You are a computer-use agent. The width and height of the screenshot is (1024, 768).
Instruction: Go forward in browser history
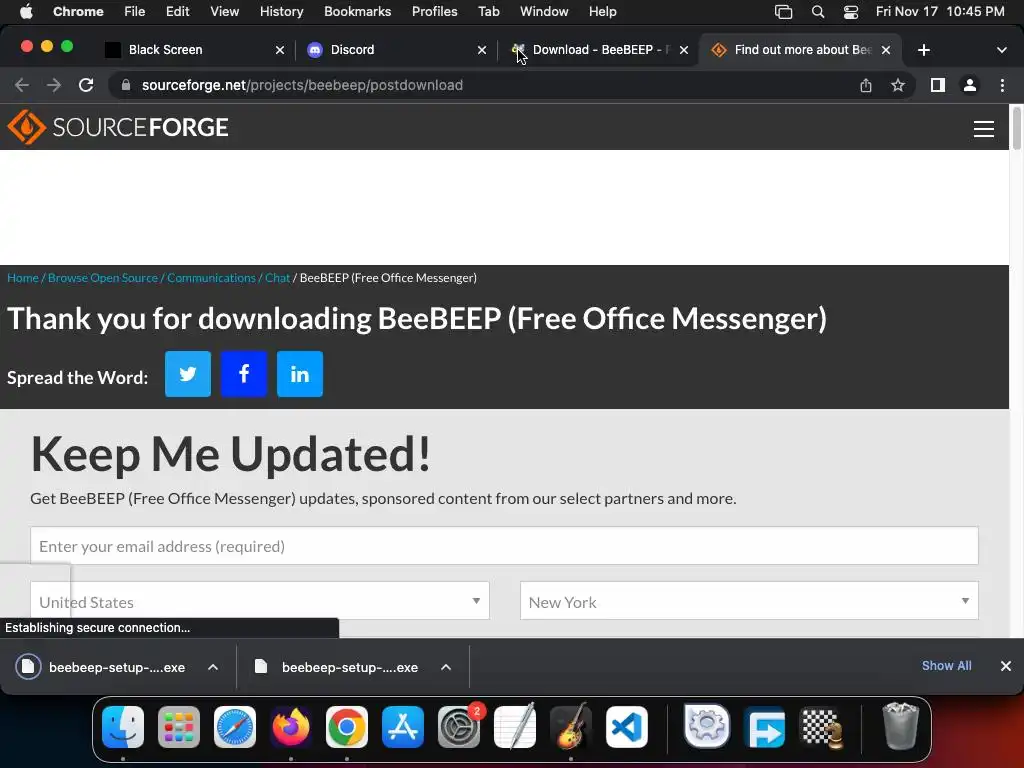54,85
